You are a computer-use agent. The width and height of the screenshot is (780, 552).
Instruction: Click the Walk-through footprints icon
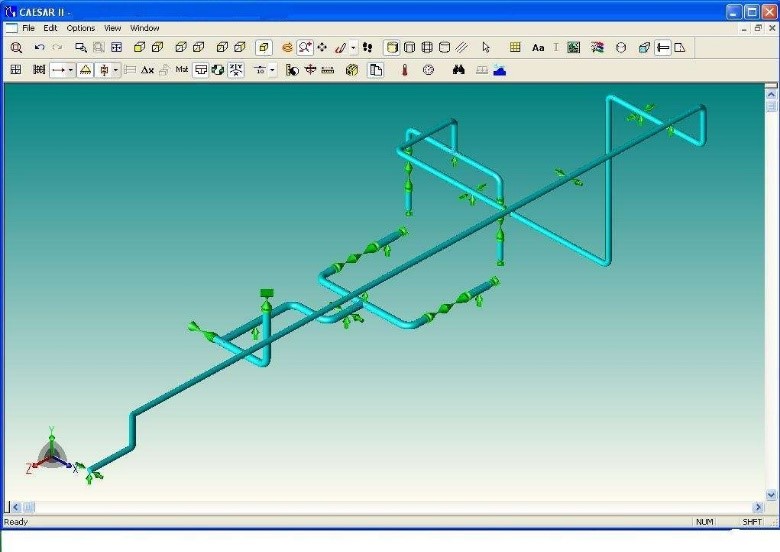(x=367, y=47)
